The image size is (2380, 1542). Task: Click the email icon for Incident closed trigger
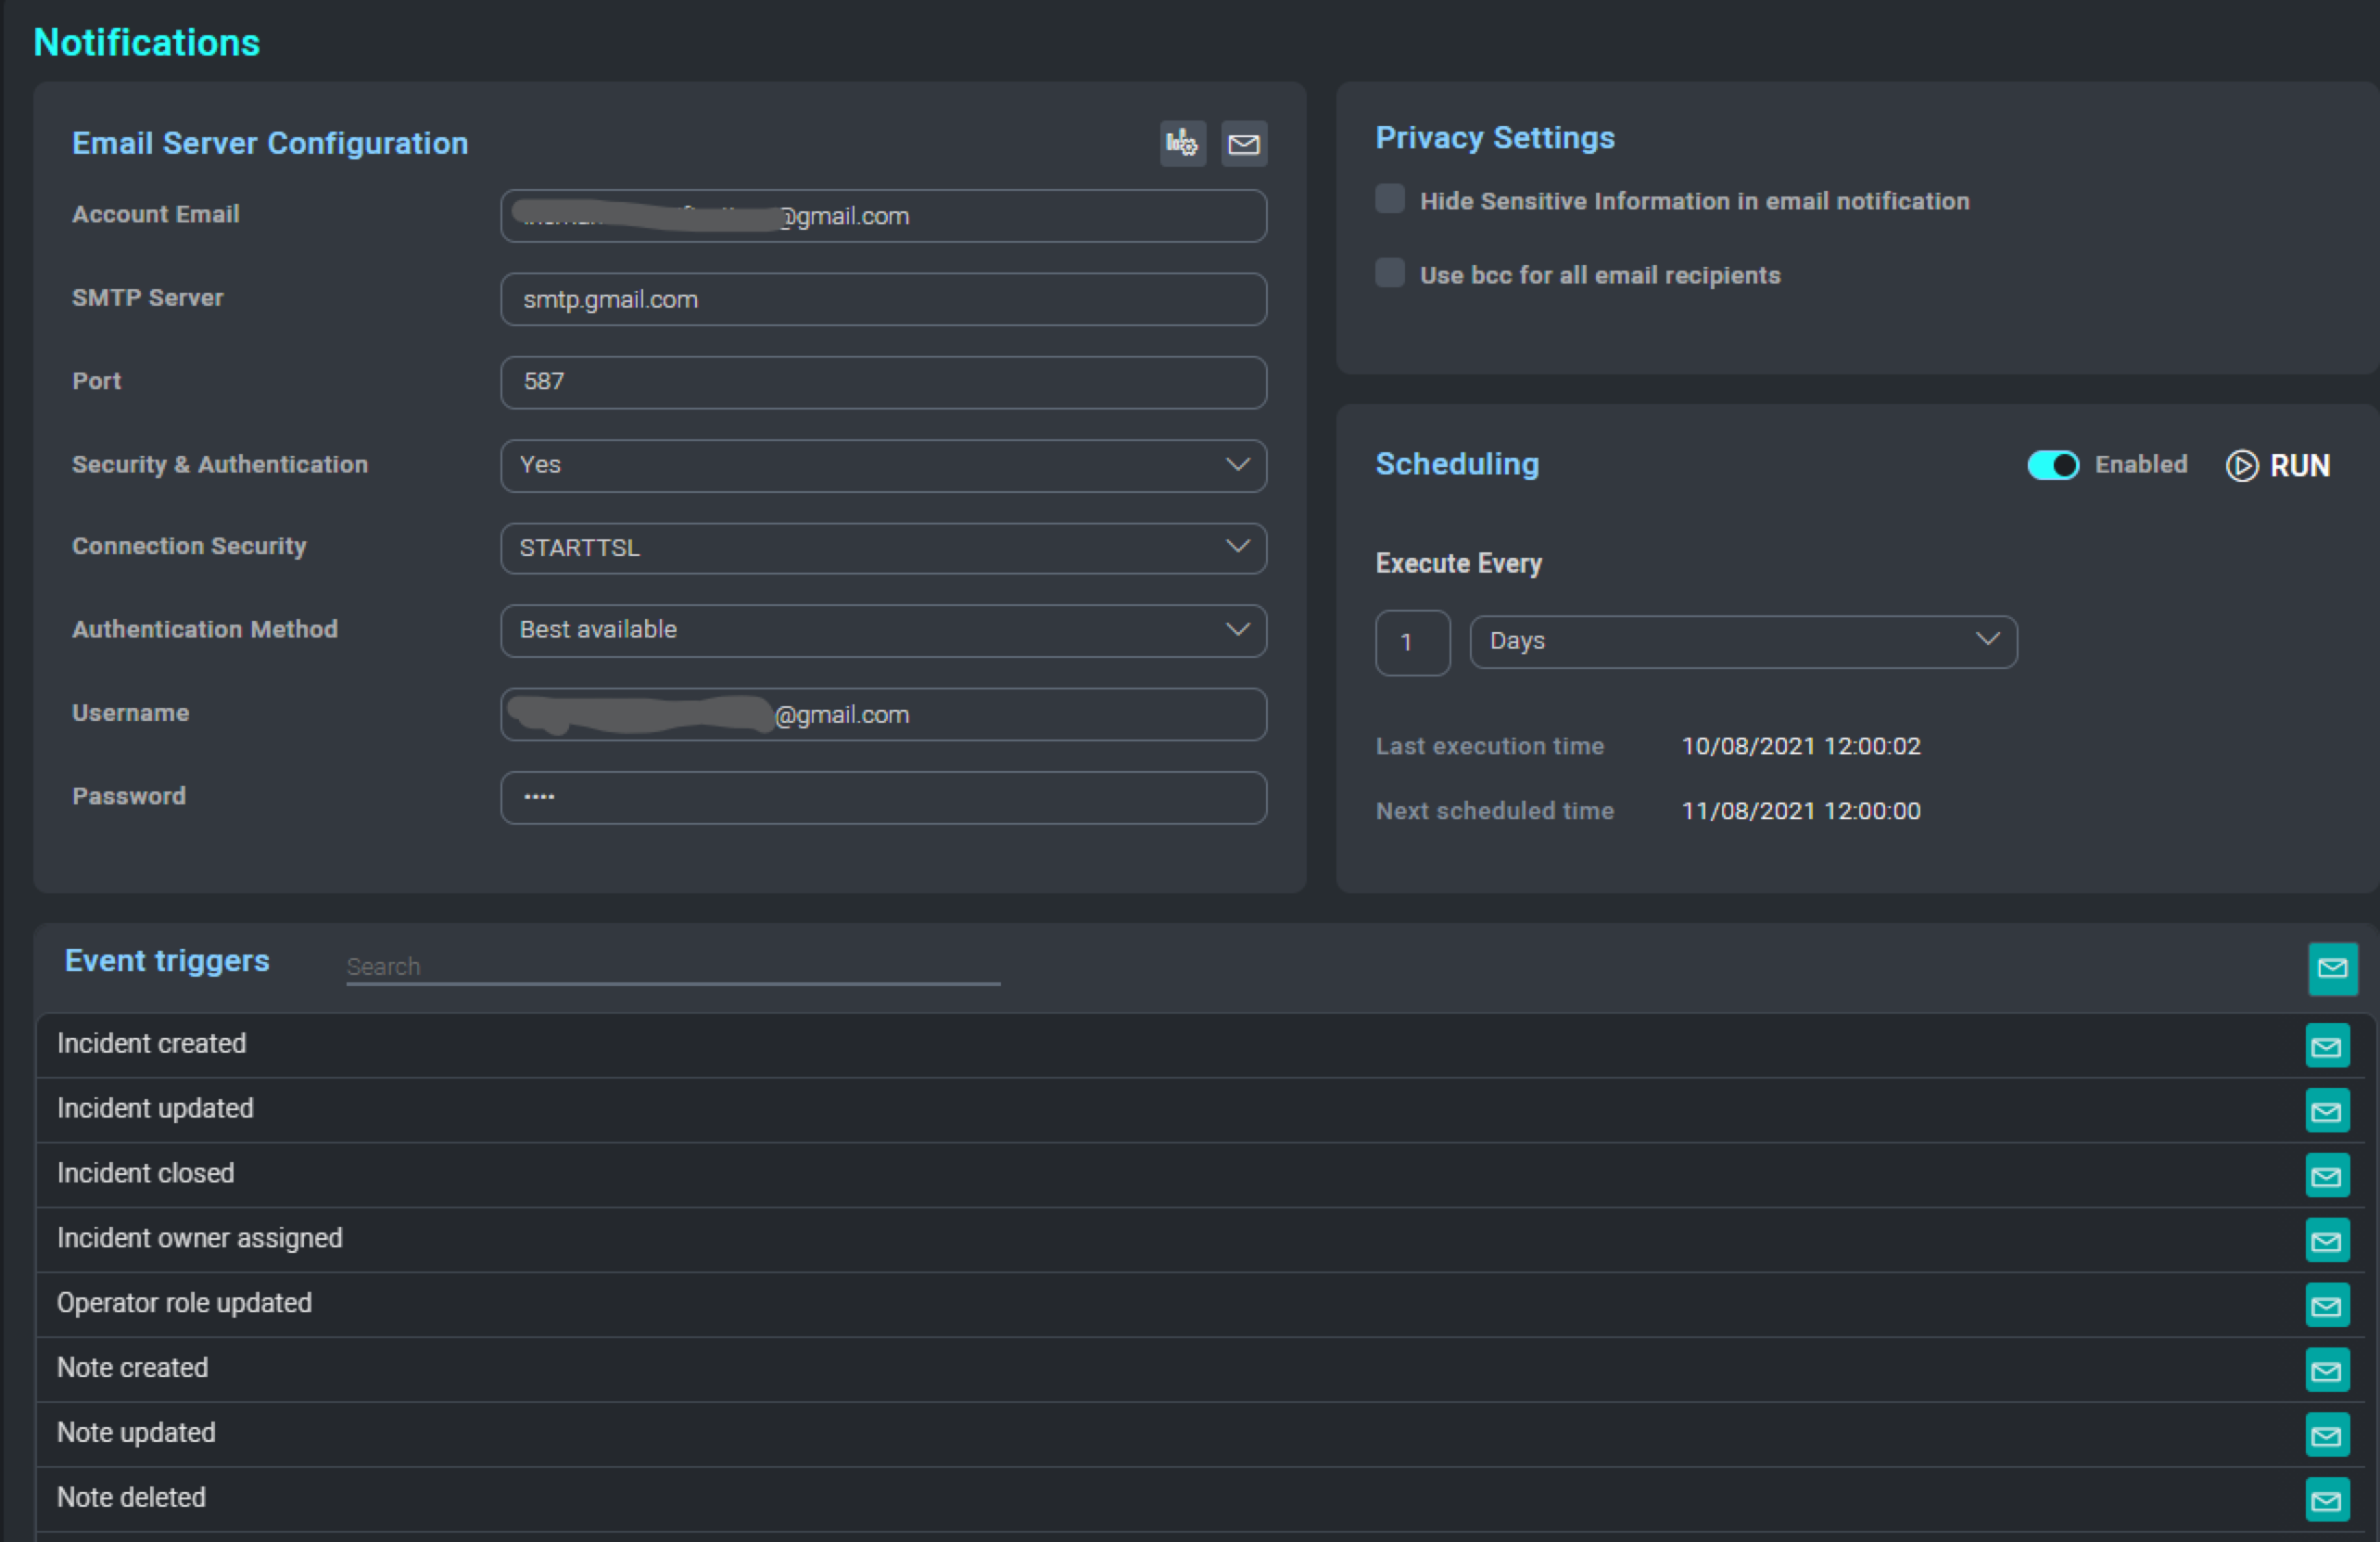[x=2327, y=1176]
